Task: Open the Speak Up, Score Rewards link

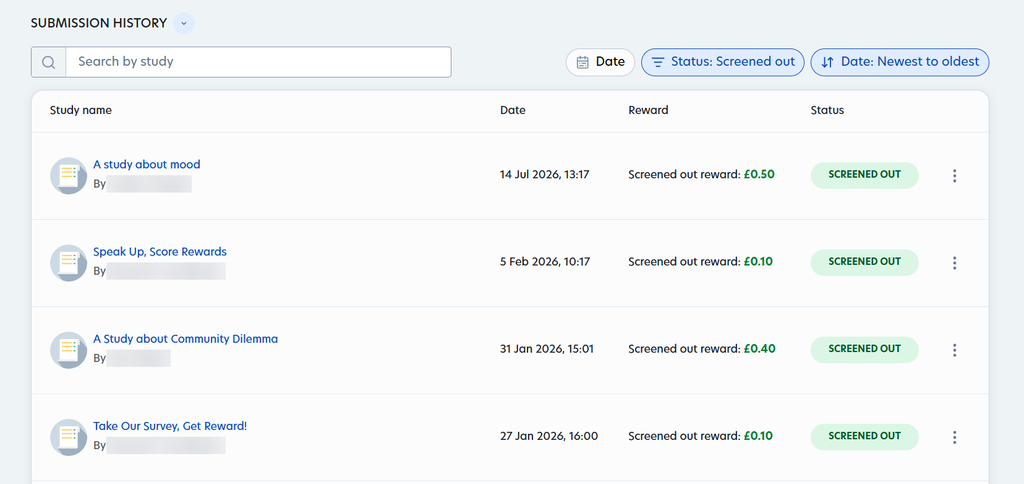Action: (160, 251)
